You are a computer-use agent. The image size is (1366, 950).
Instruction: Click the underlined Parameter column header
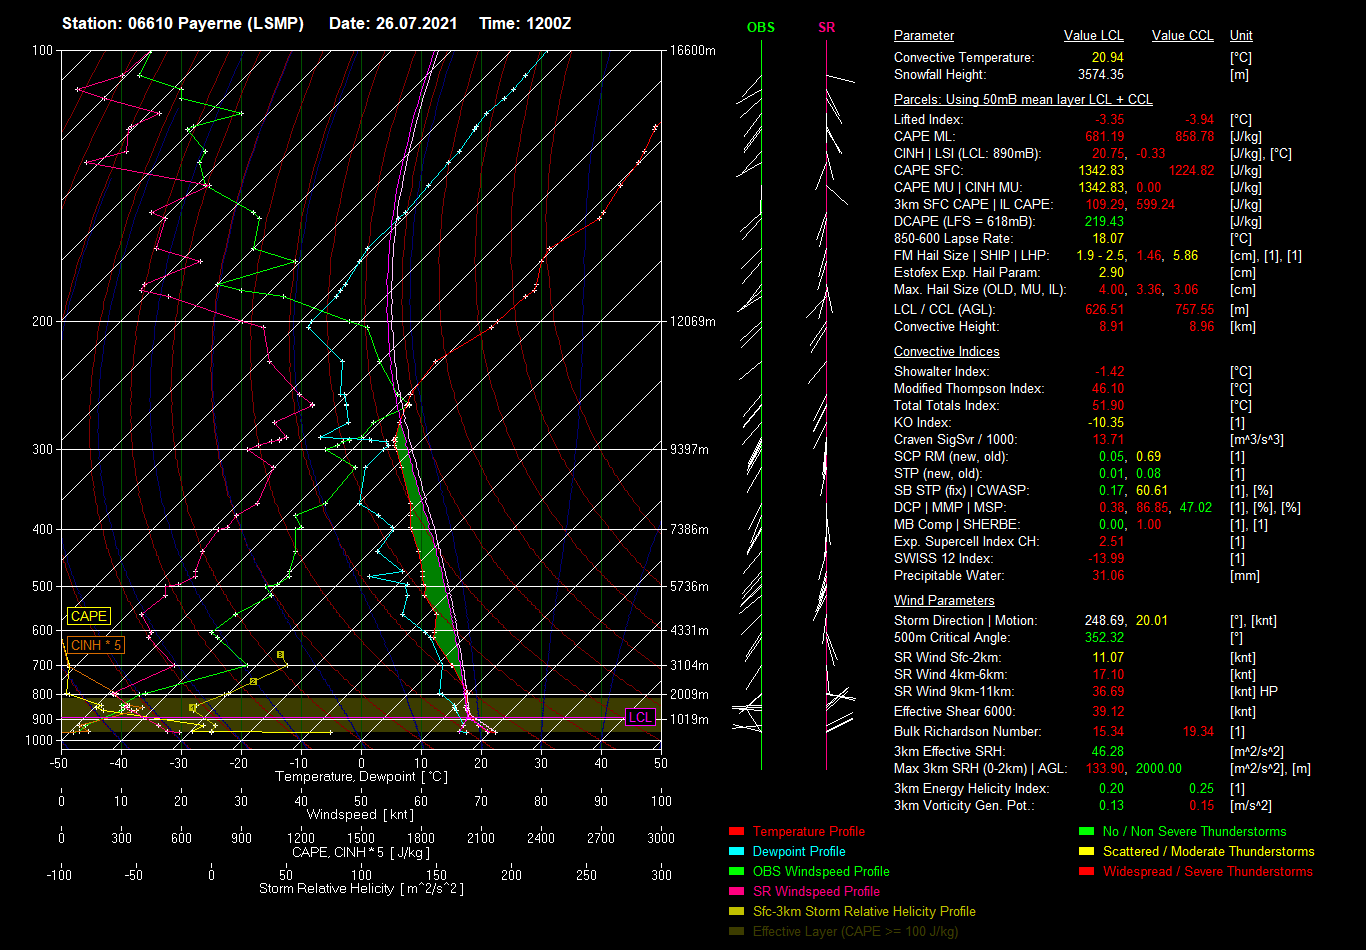point(923,36)
